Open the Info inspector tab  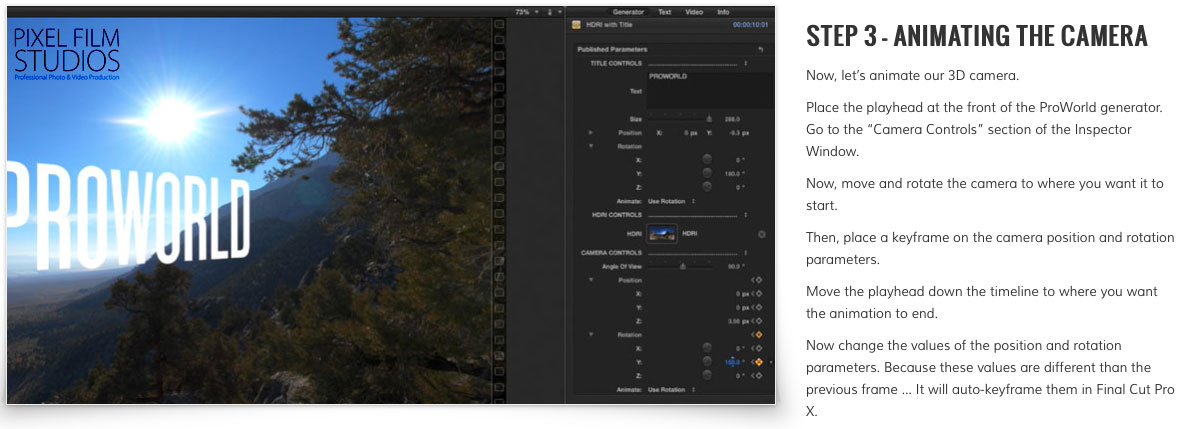(723, 12)
